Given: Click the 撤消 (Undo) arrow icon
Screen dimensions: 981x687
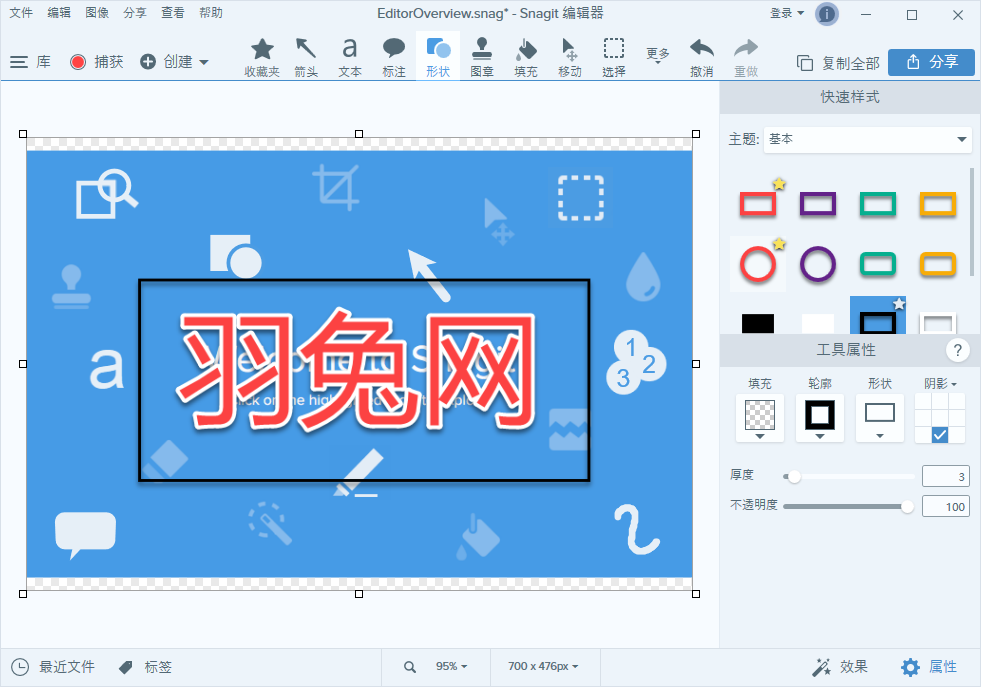Looking at the screenshot, I should click(x=702, y=56).
